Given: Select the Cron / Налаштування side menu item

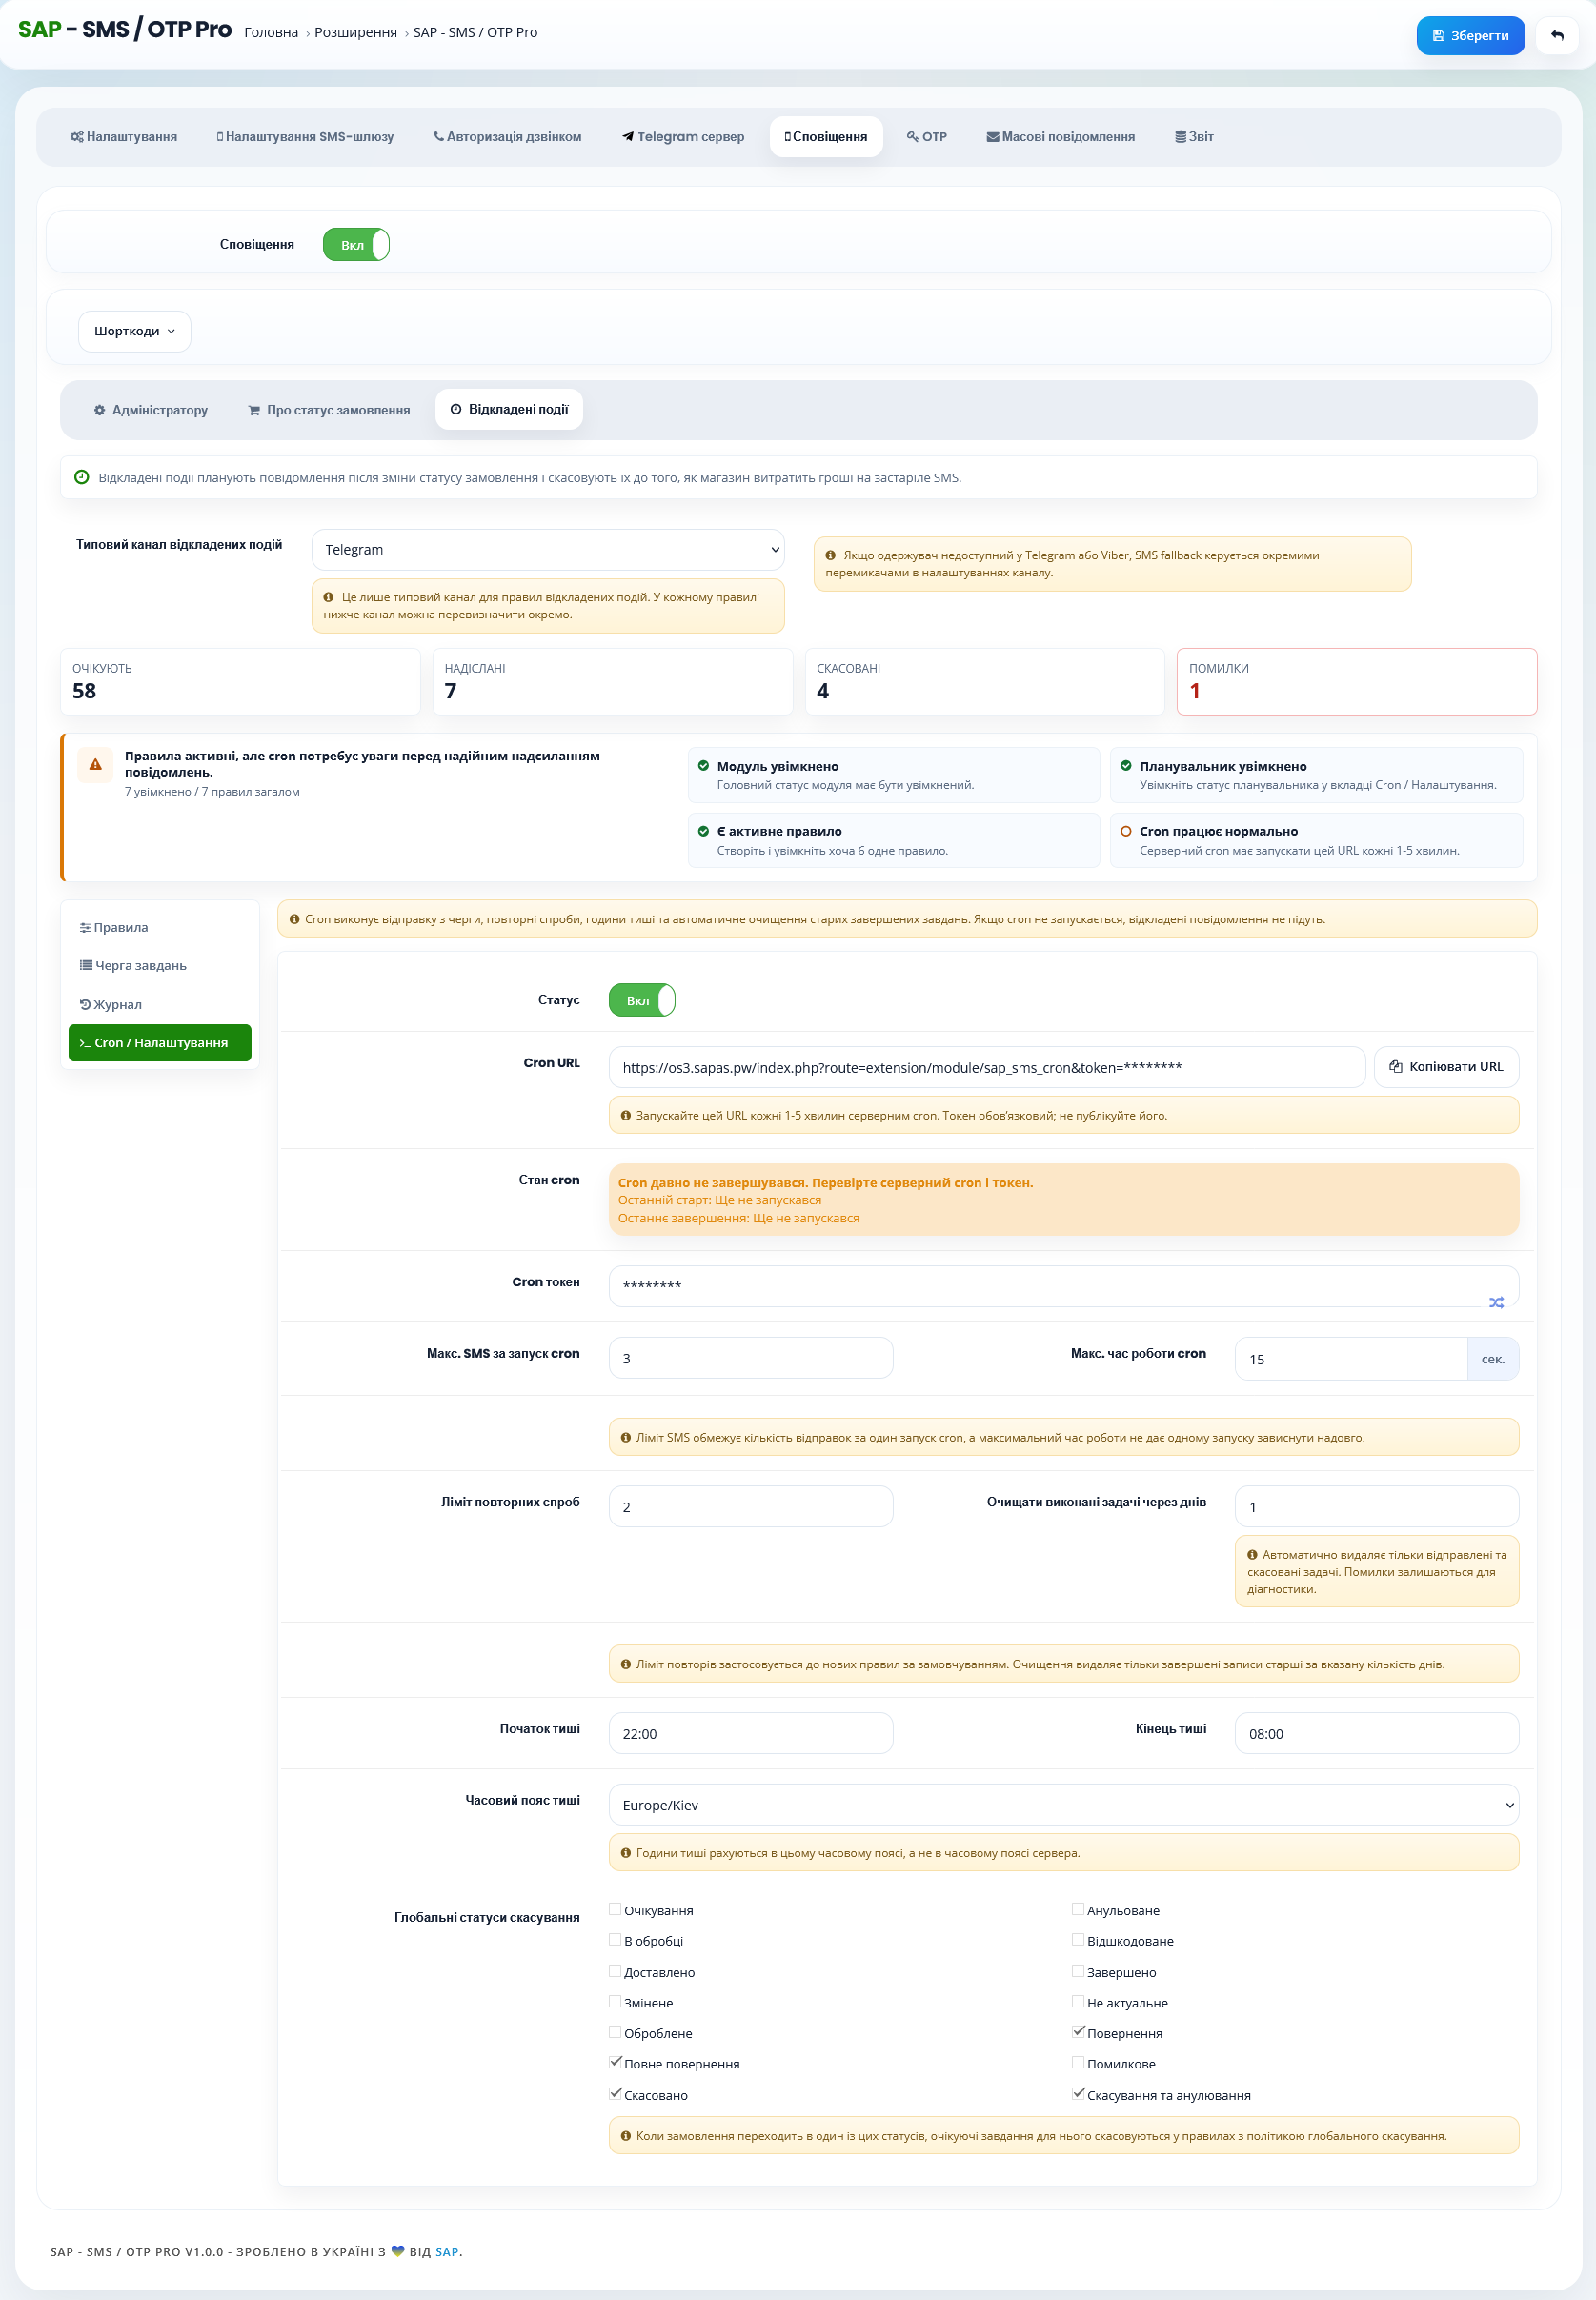Looking at the screenshot, I should pos(160,1042).
